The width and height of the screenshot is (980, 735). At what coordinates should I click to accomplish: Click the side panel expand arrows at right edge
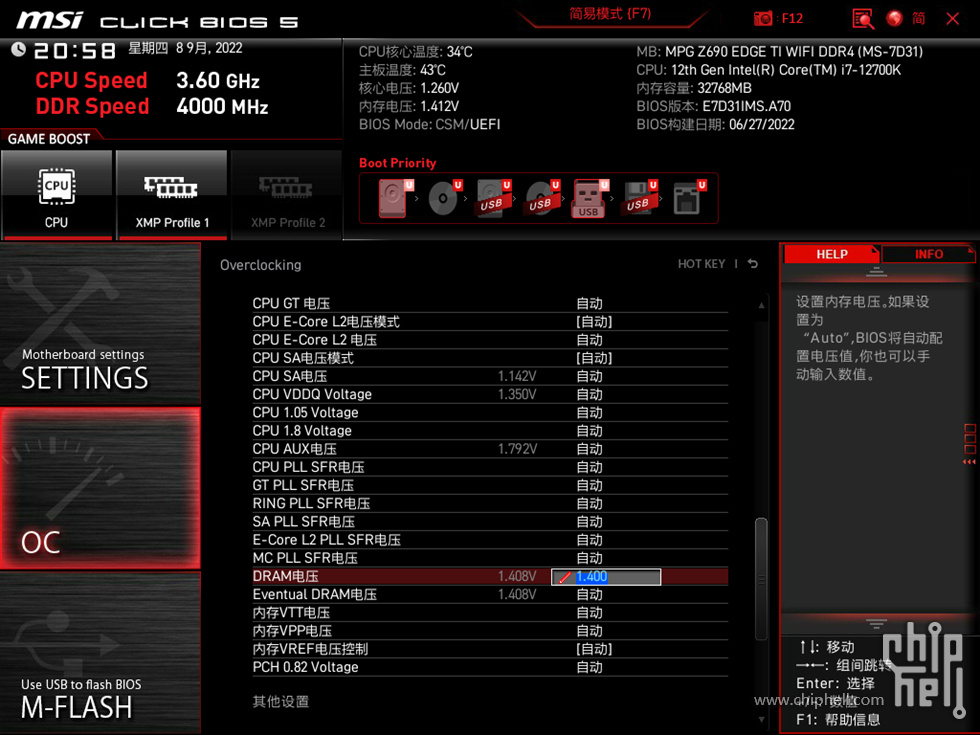click(x=969, y=462)
